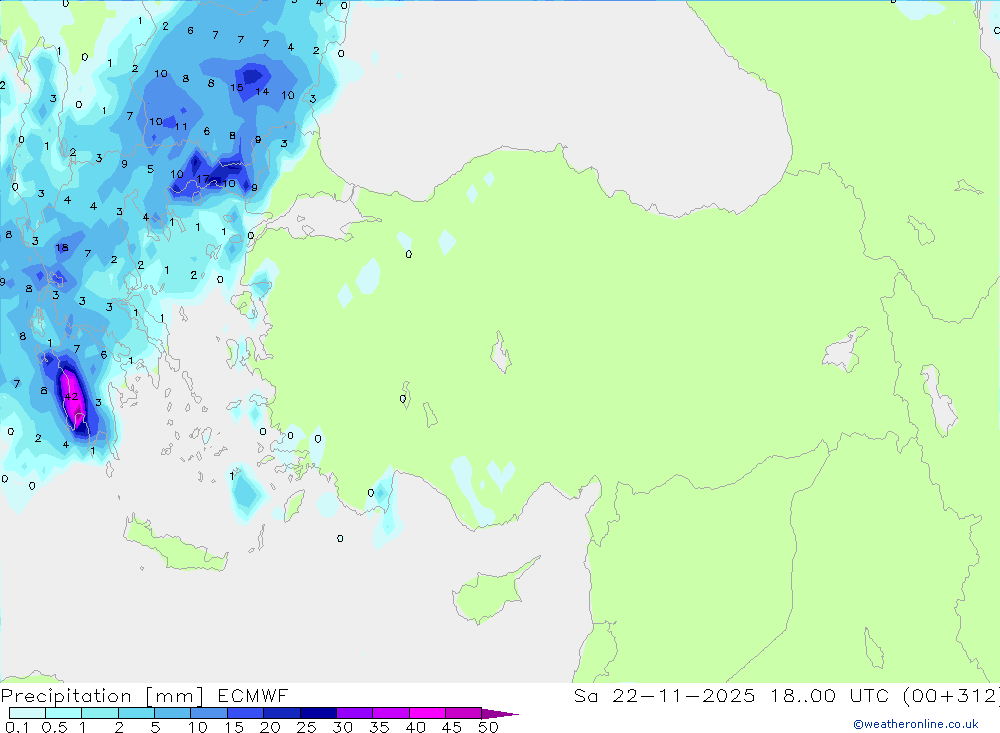Click the 'Sa 22-11-2025 18..00 UTC' timestamp
1000x733 pixels.
tap(732, 695)
